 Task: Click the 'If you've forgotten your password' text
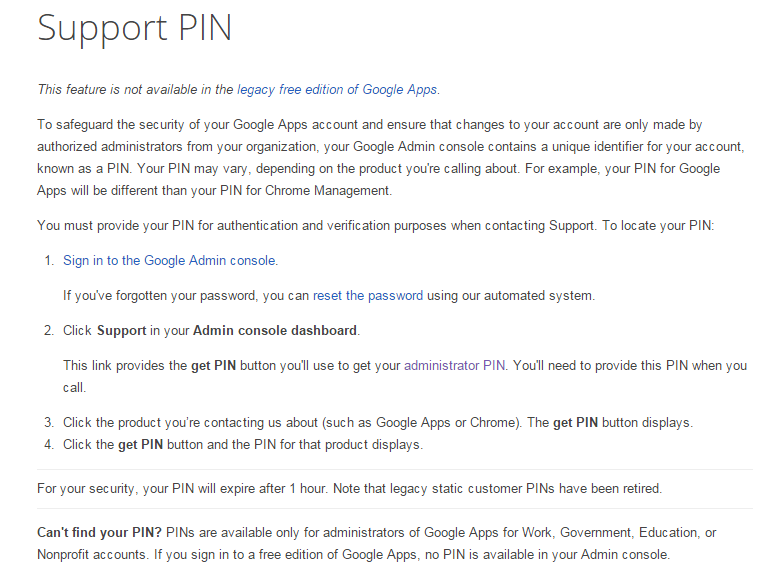329,296
